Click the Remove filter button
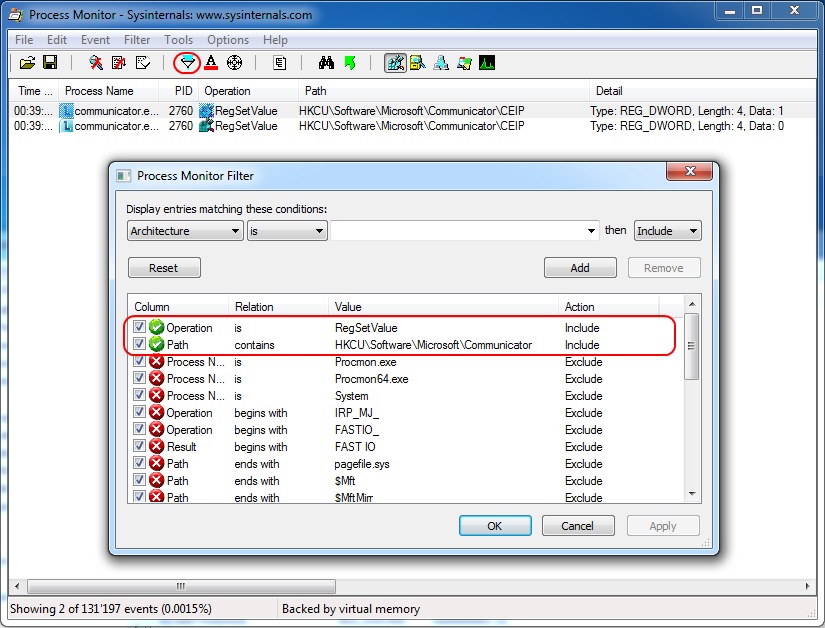825x628 pixels. tap(664, 268)
